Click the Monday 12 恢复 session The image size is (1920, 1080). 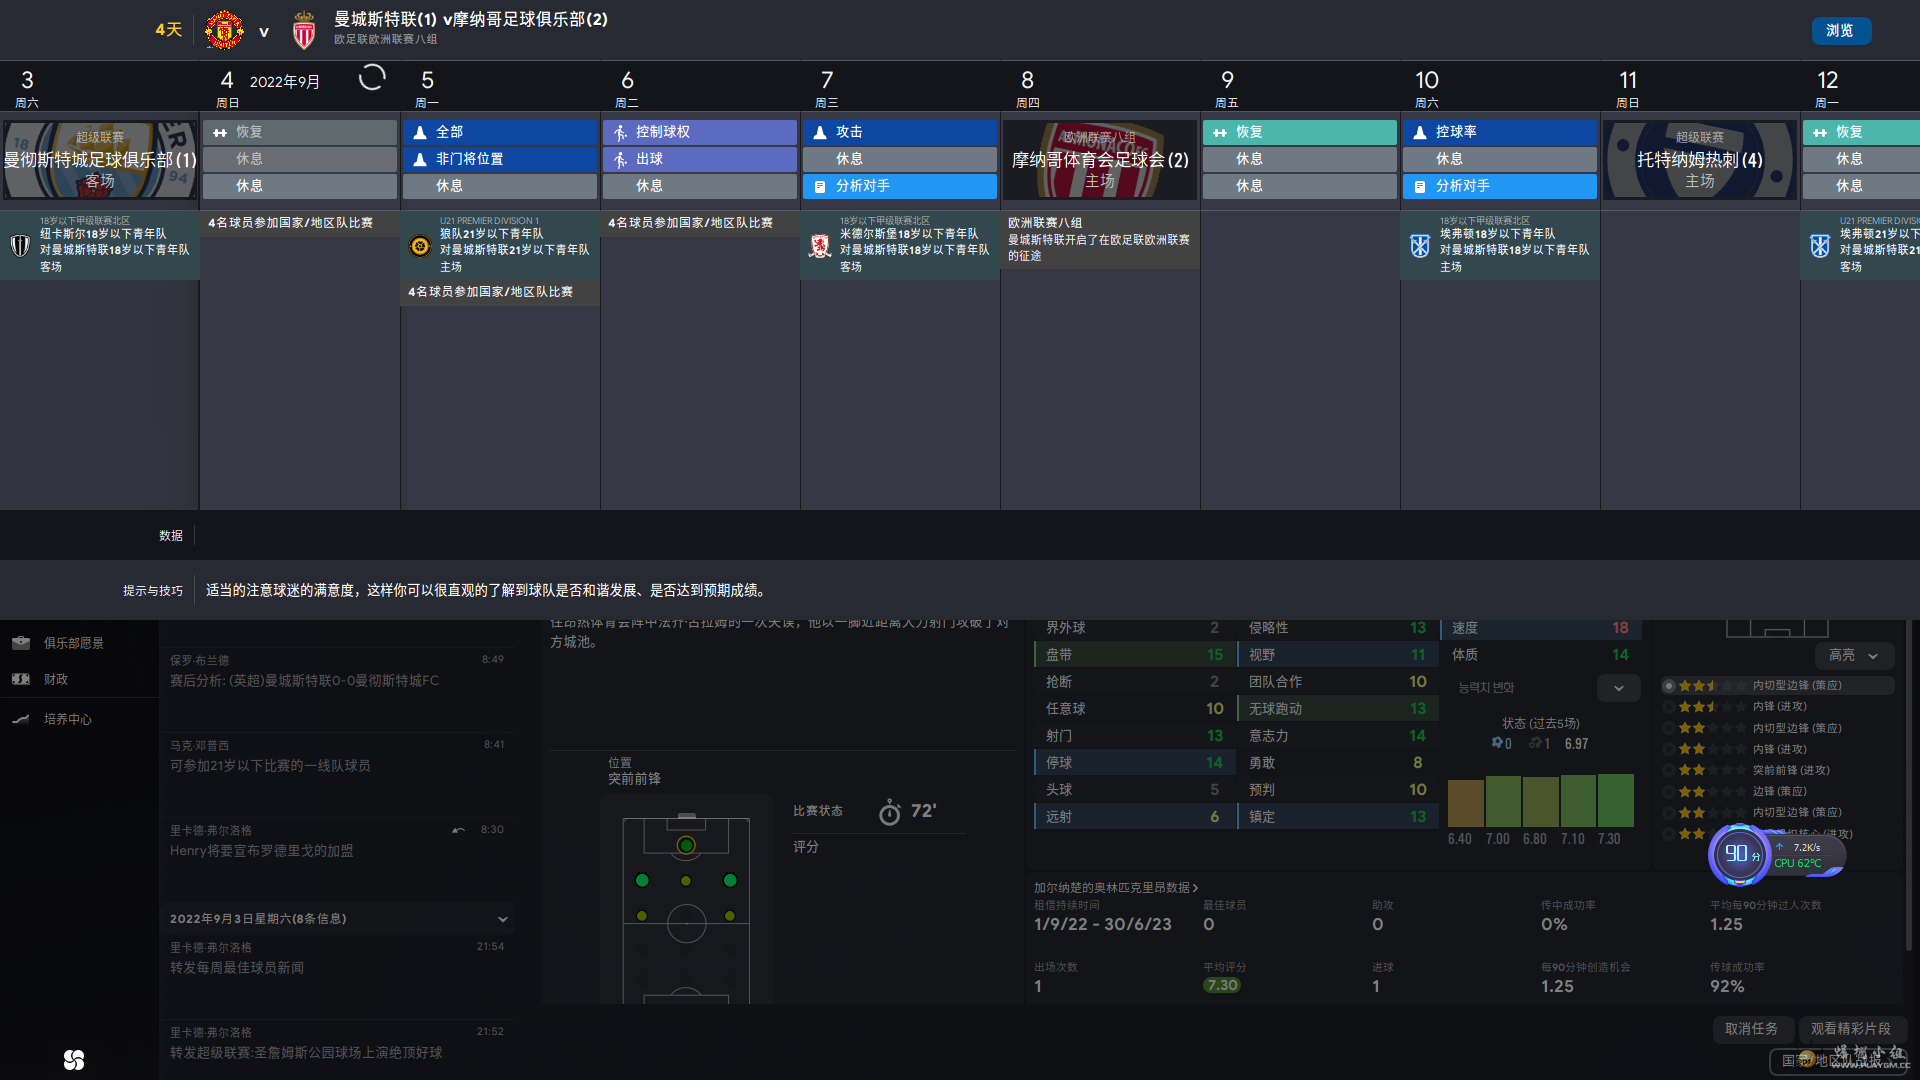[x=1861, y=132]
